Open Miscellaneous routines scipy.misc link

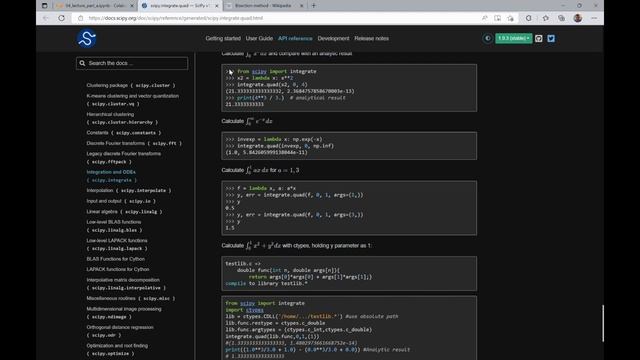click(x=131, y=298)
